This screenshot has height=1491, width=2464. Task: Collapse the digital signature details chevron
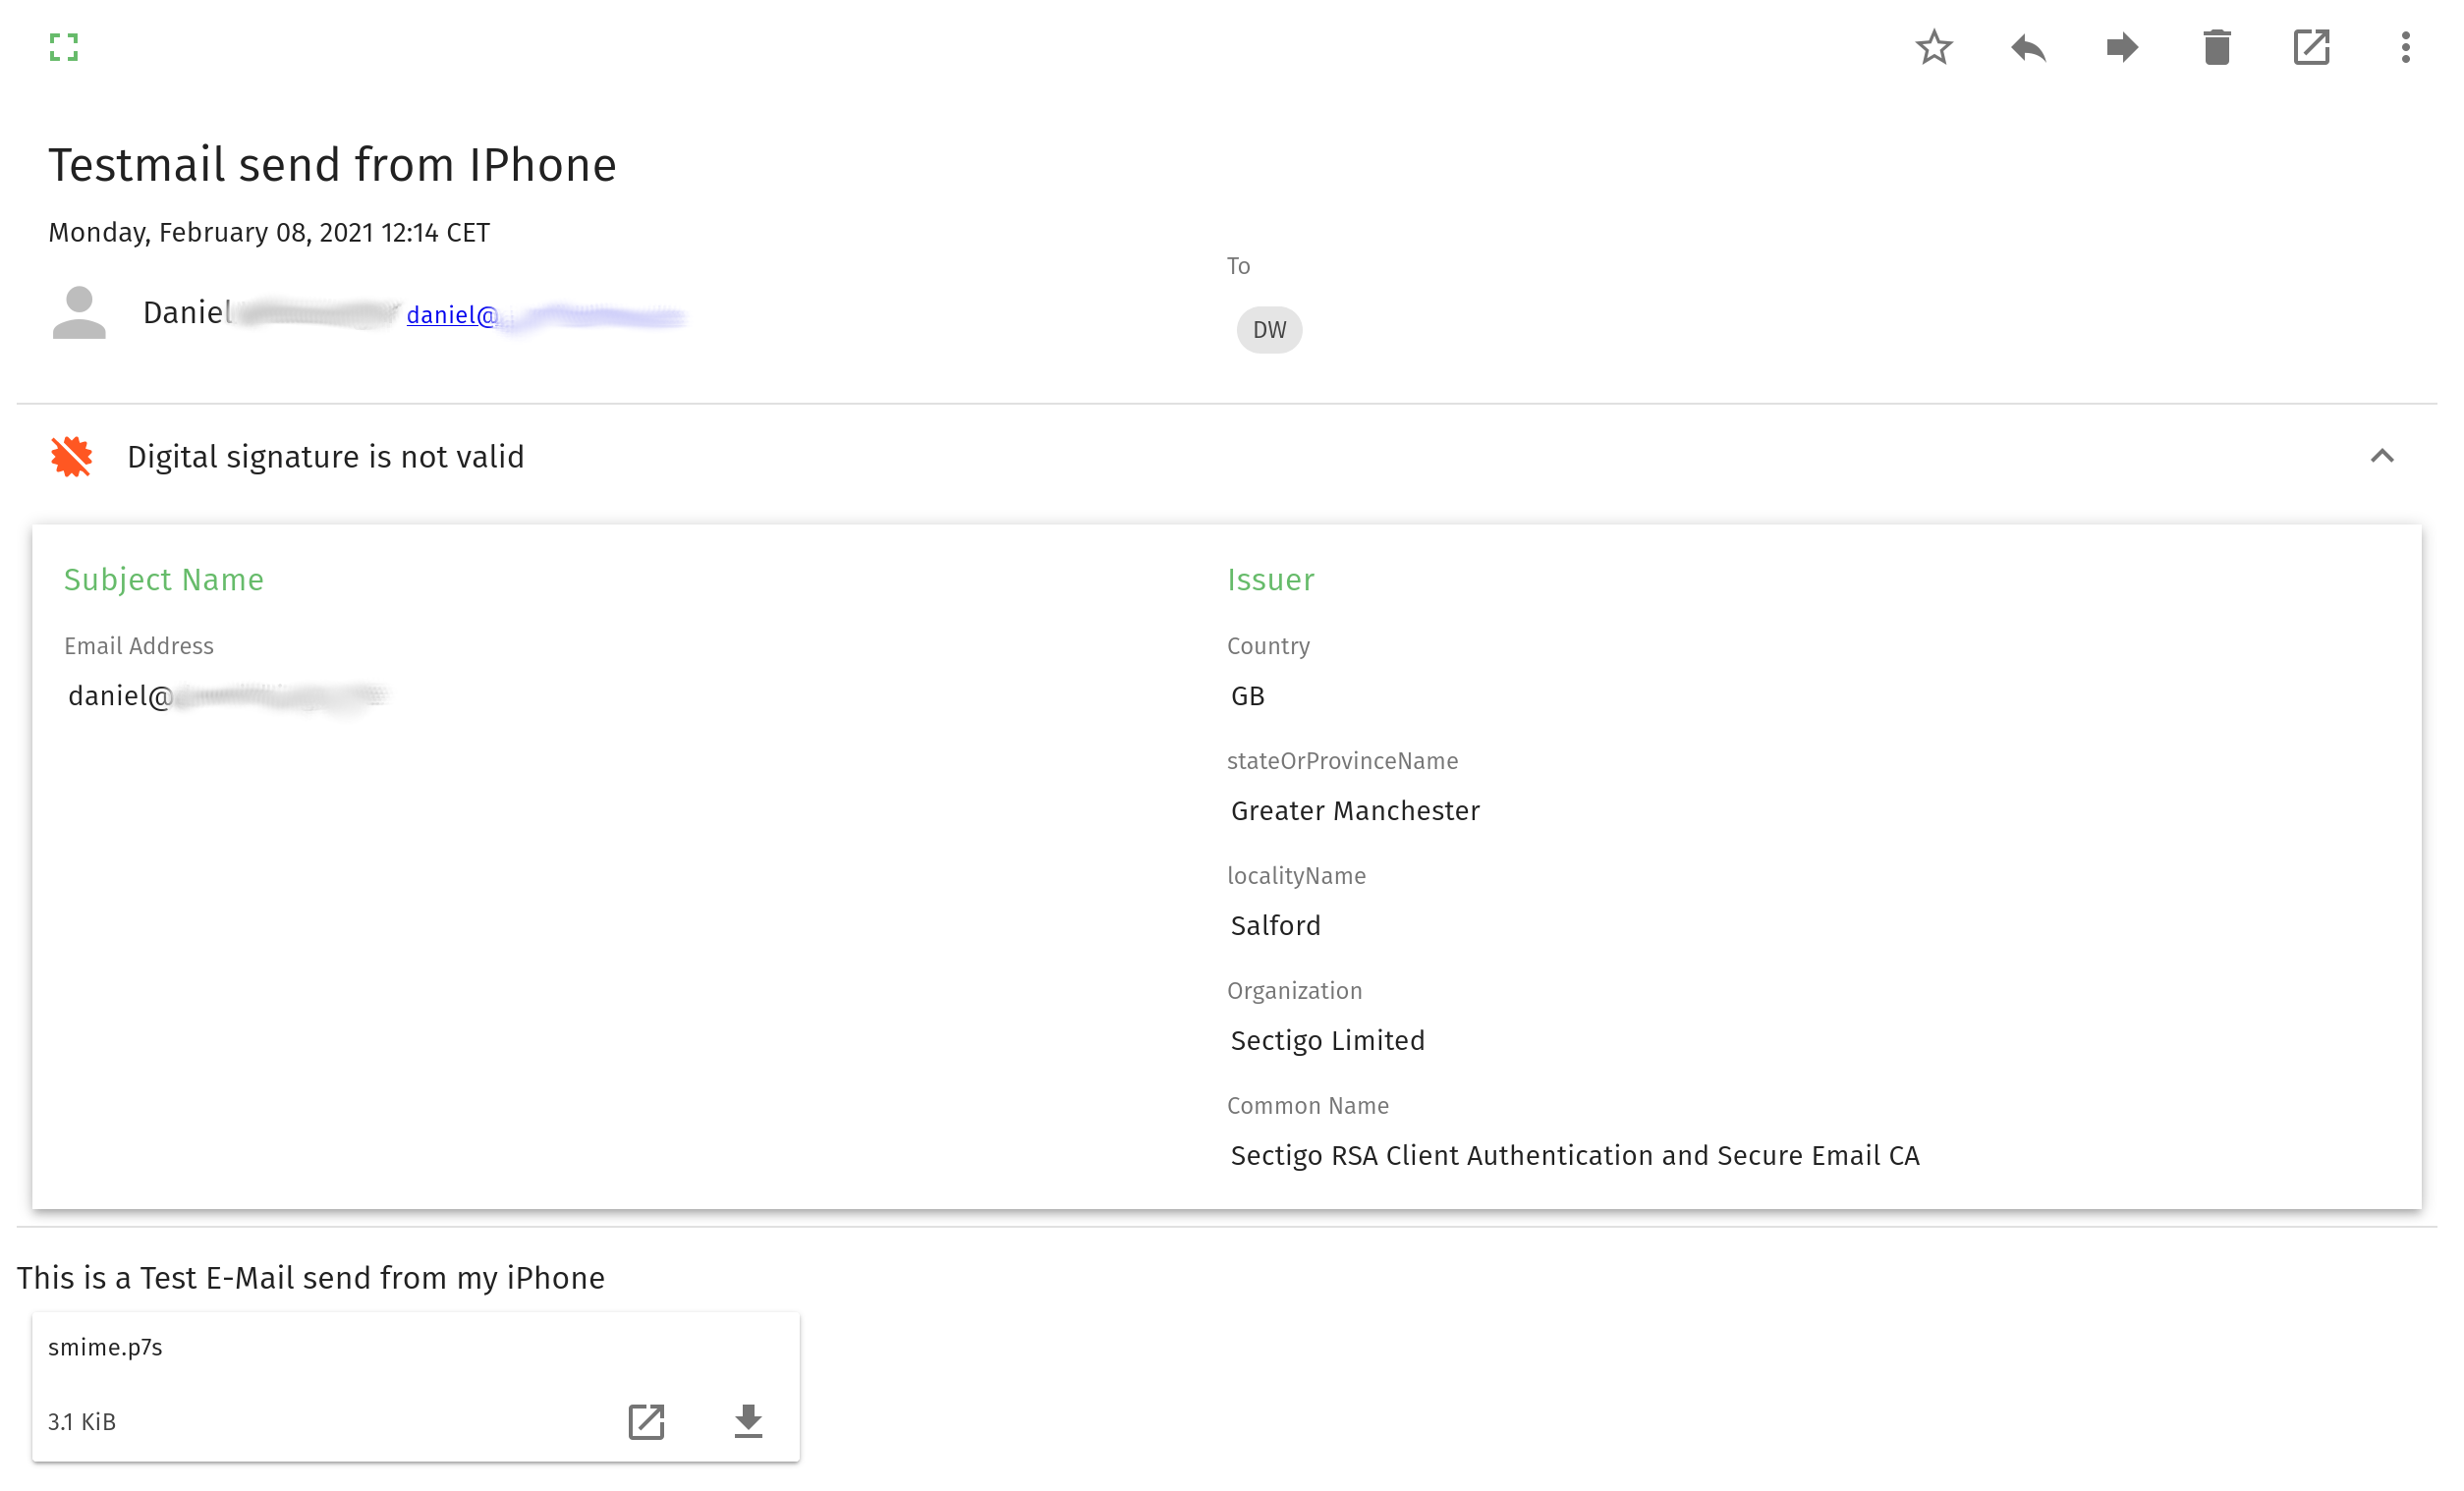(2382, 456)
